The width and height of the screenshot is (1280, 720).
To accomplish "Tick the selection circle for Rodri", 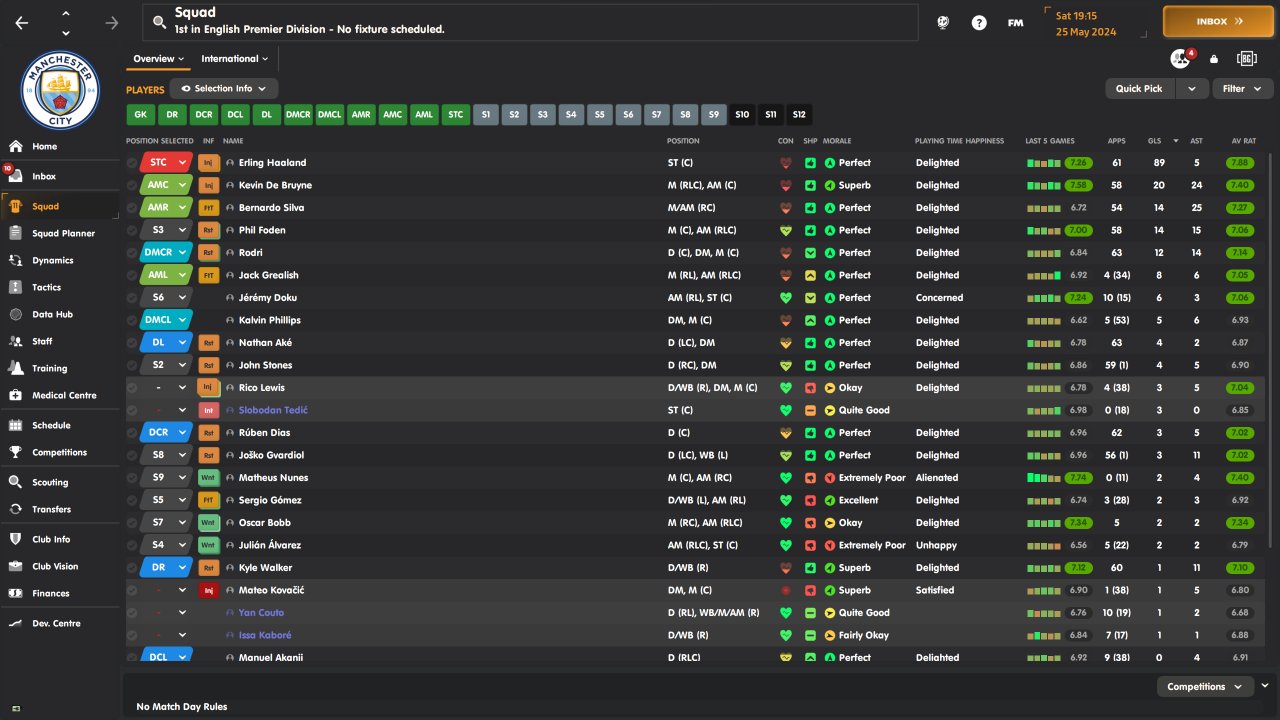I will (x=132, y=252).
